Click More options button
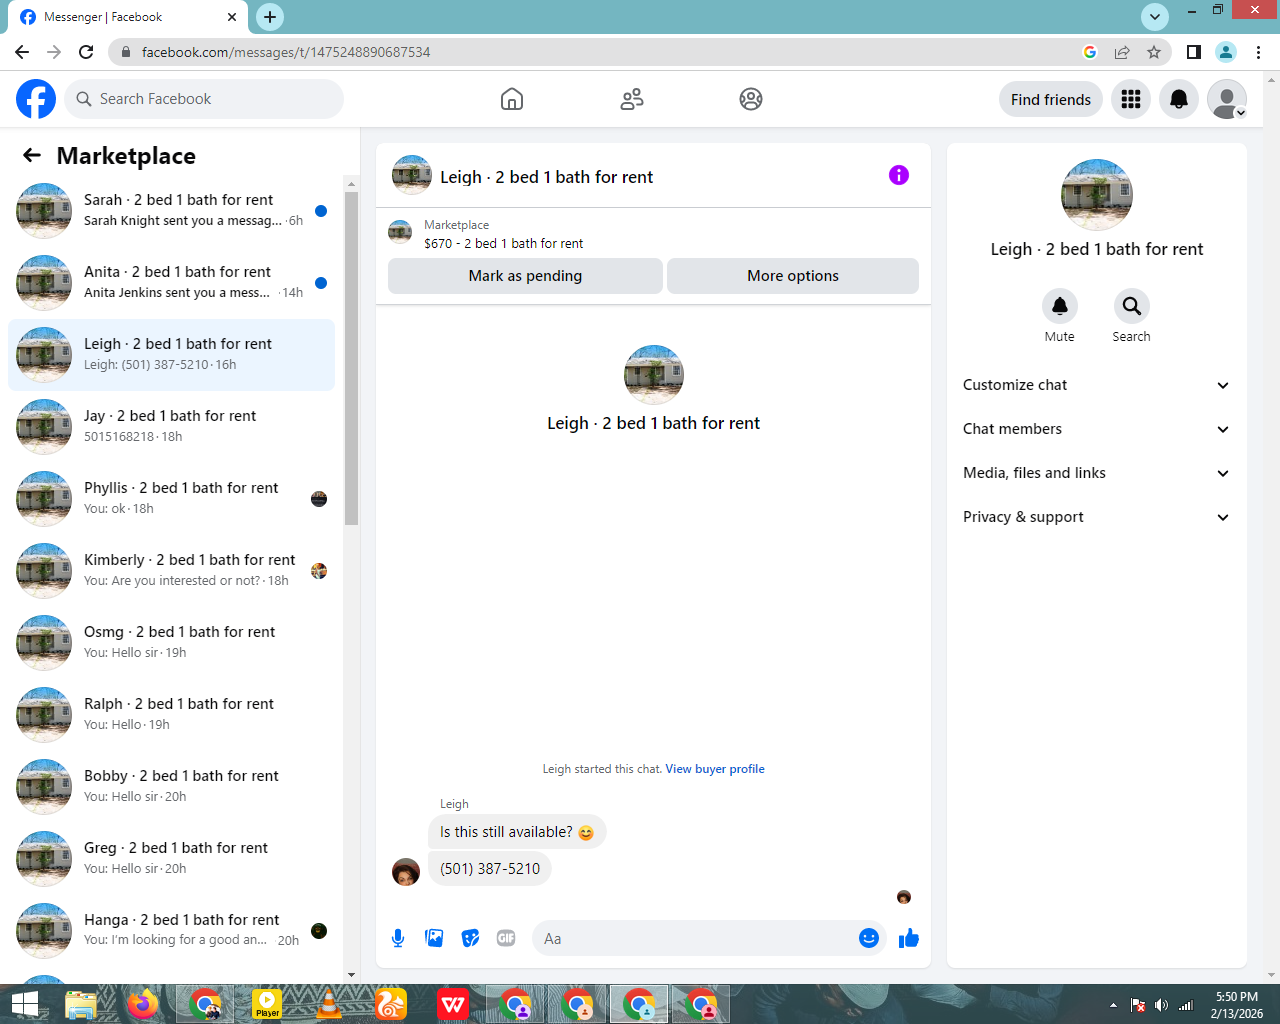 (793, 276)
